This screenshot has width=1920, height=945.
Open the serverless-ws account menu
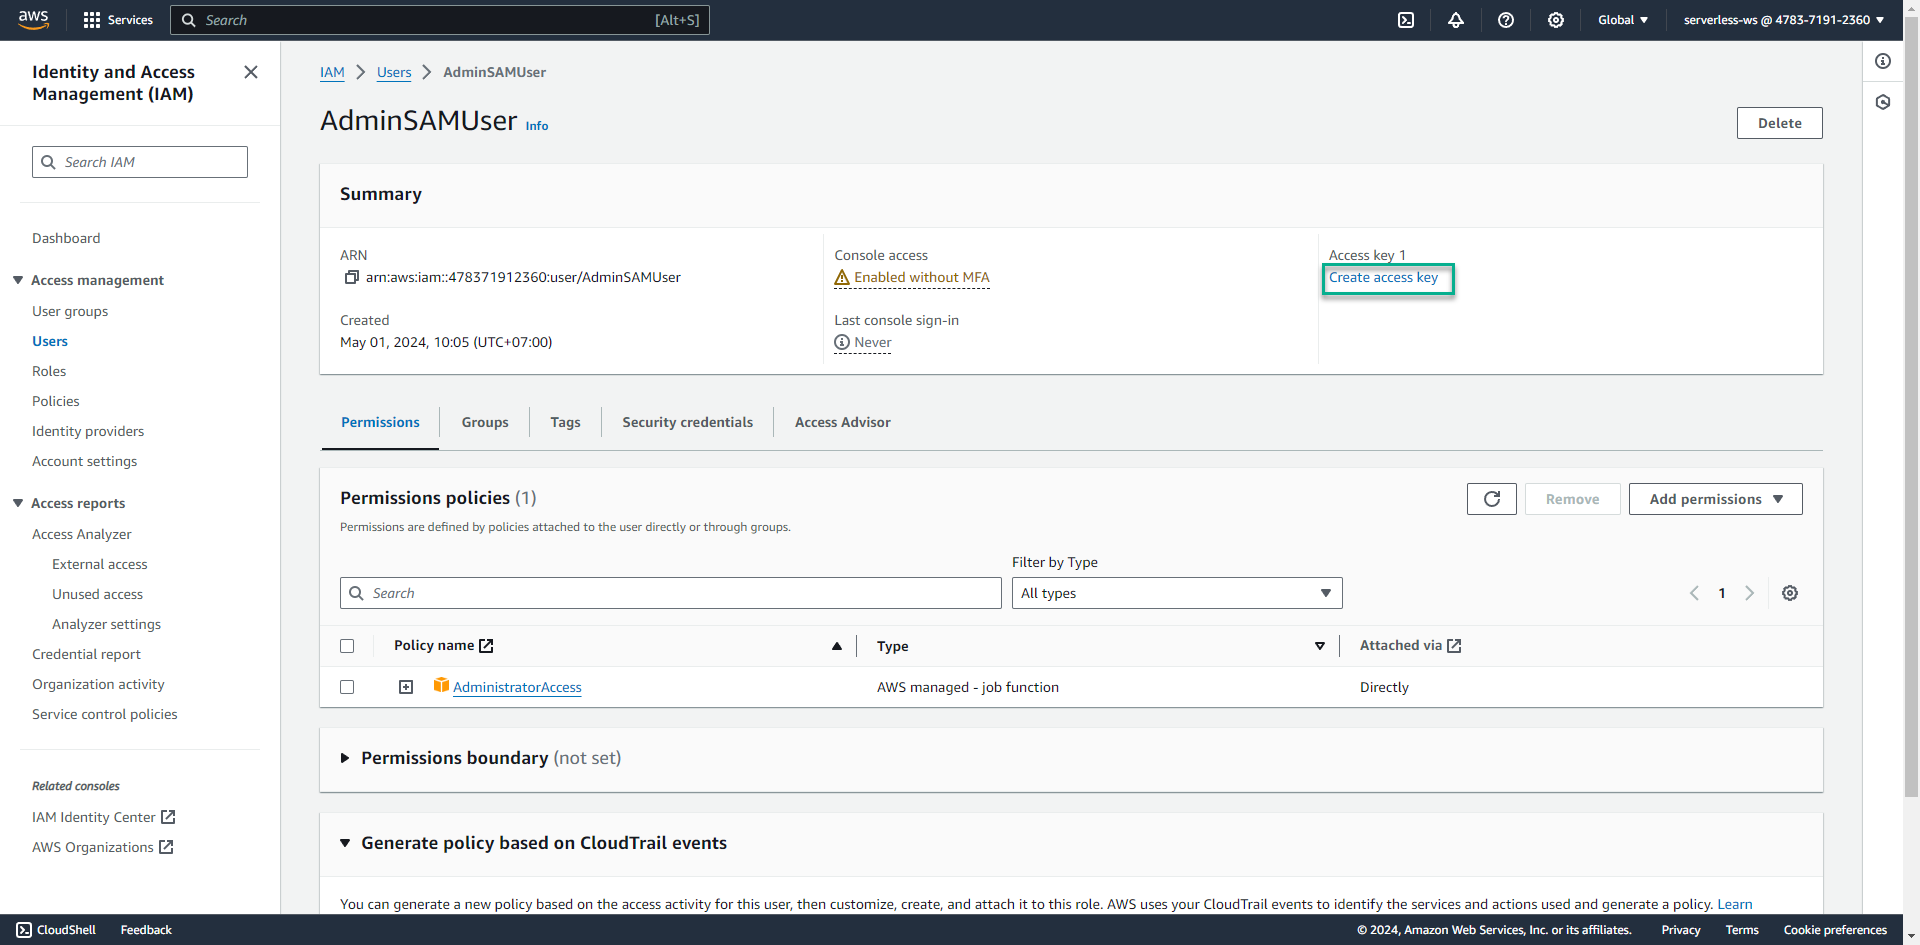[x=1784, y=20]
